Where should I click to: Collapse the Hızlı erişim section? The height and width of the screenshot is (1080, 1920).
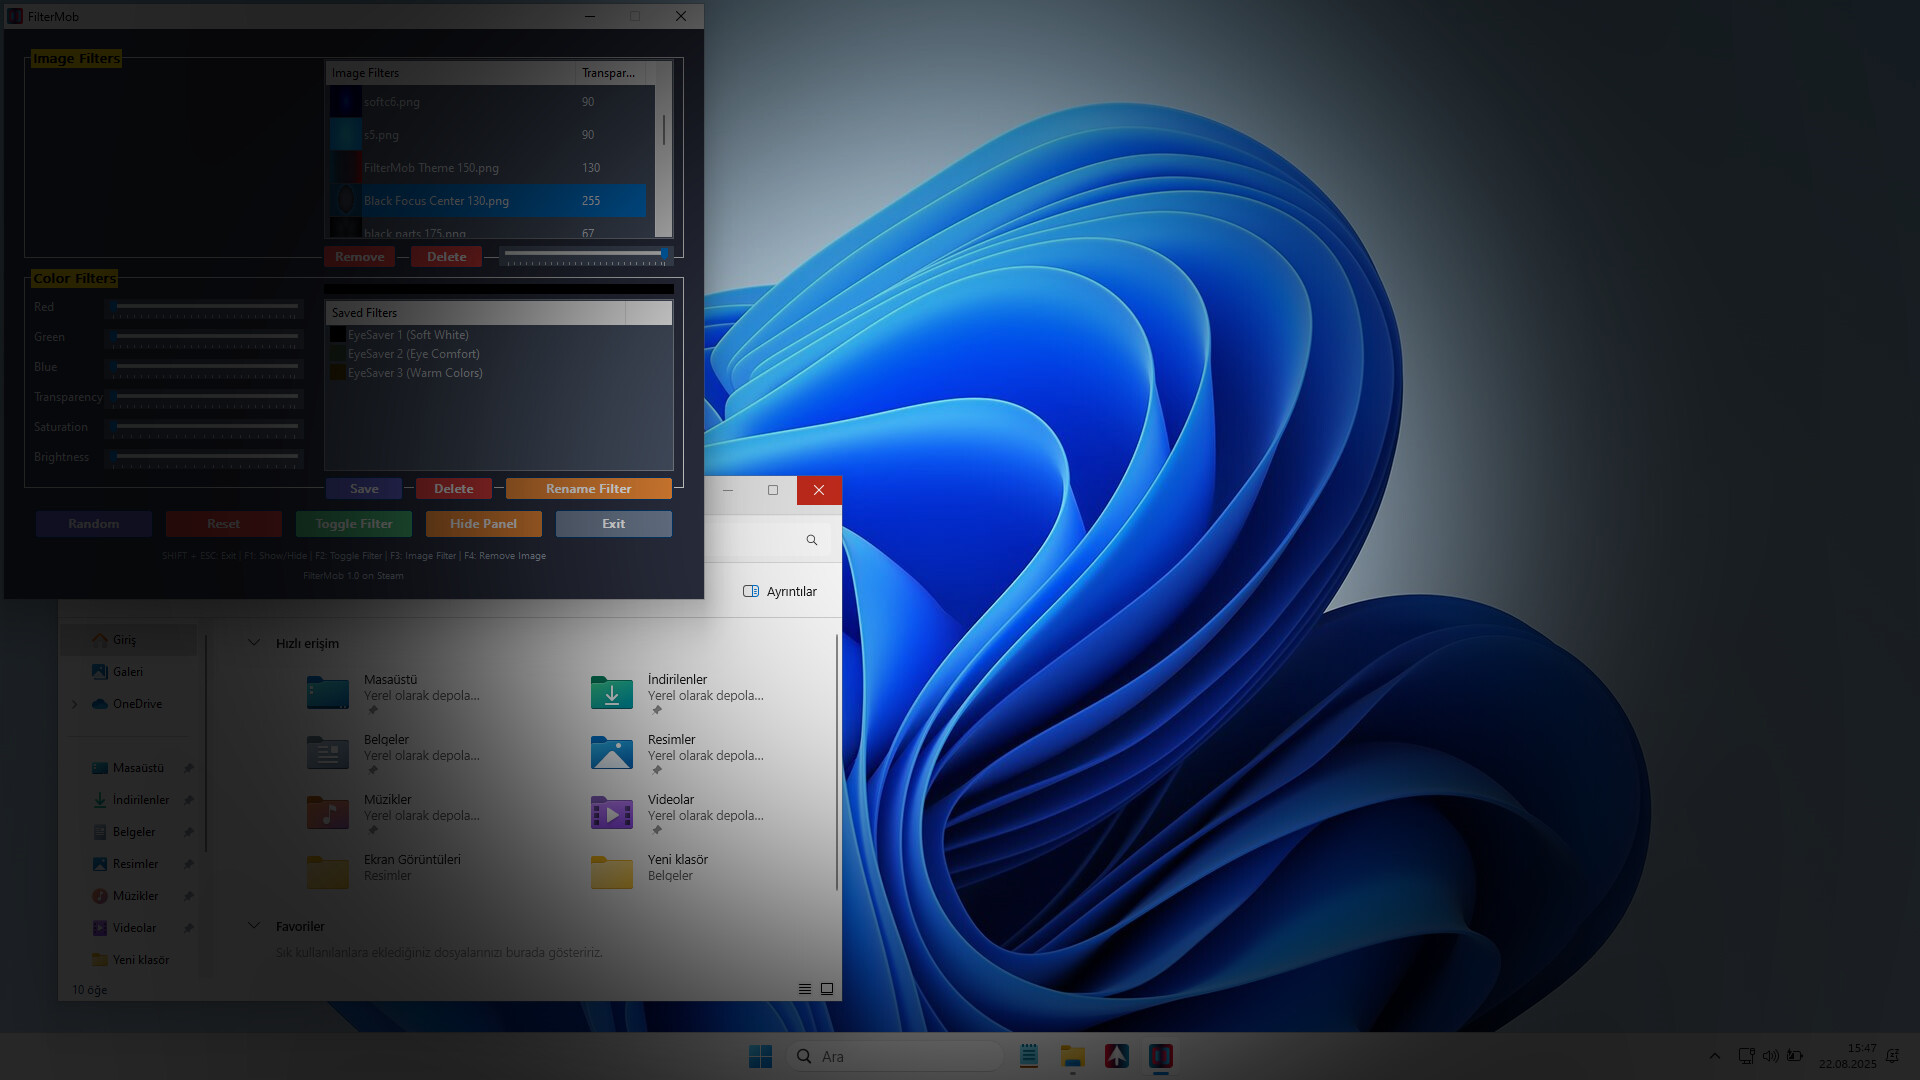point(253,643)
